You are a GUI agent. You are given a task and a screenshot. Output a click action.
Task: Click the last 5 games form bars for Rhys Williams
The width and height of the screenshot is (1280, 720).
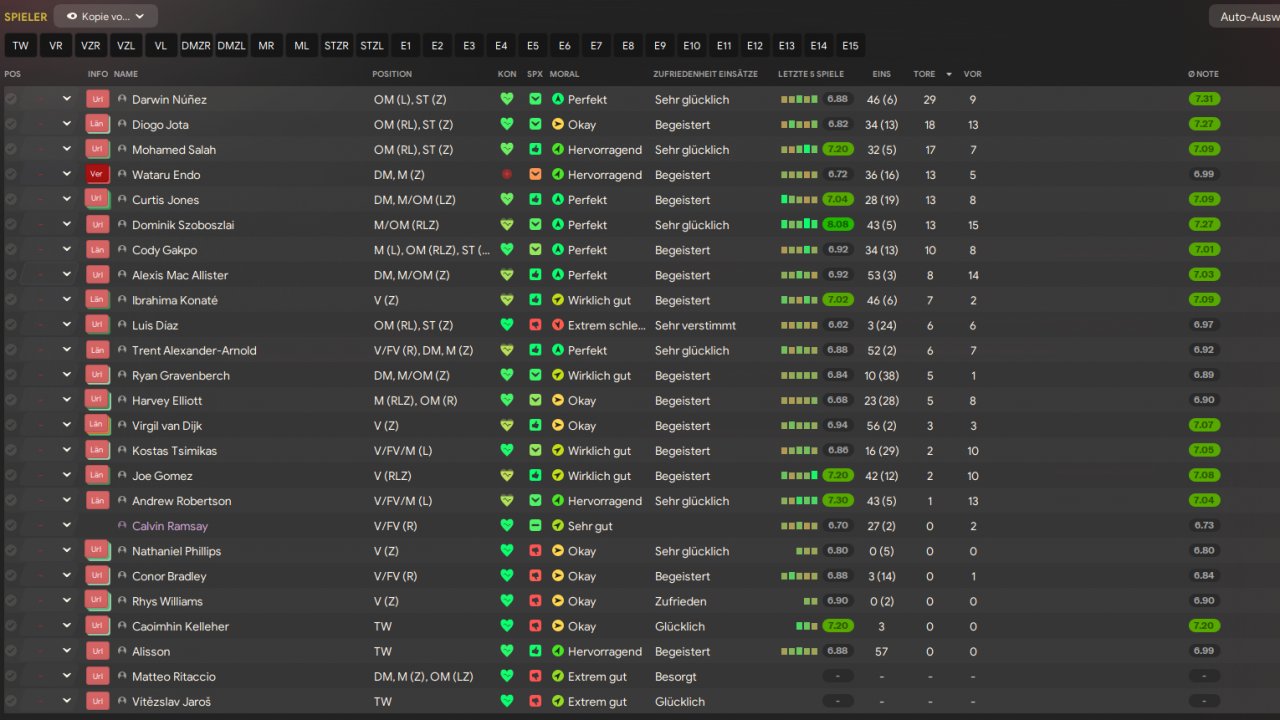[810, 601]
